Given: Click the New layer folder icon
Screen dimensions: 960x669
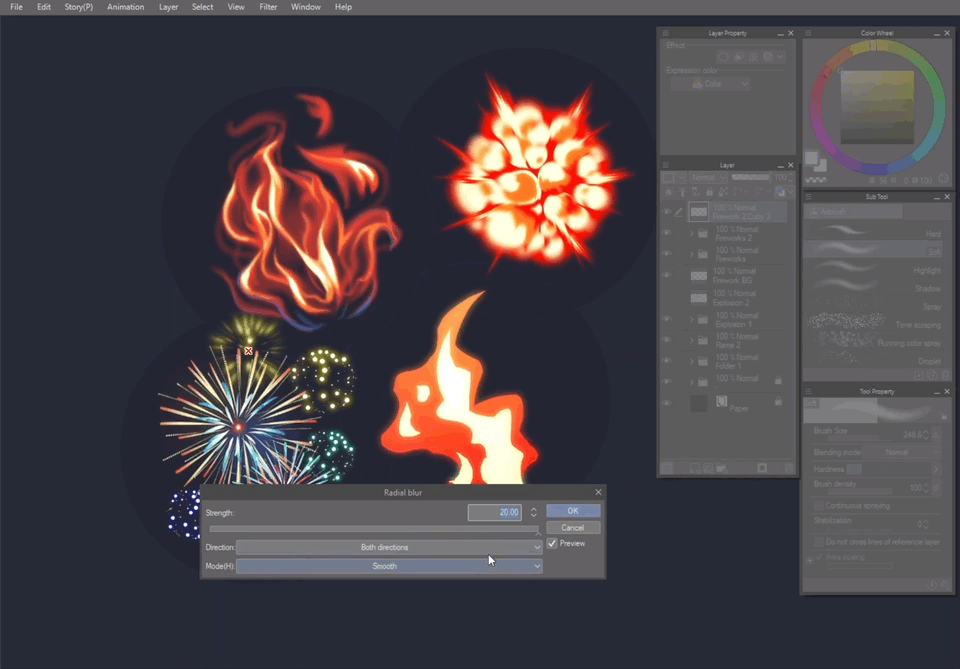Looking at the screenshot, I should pos(722,468).
